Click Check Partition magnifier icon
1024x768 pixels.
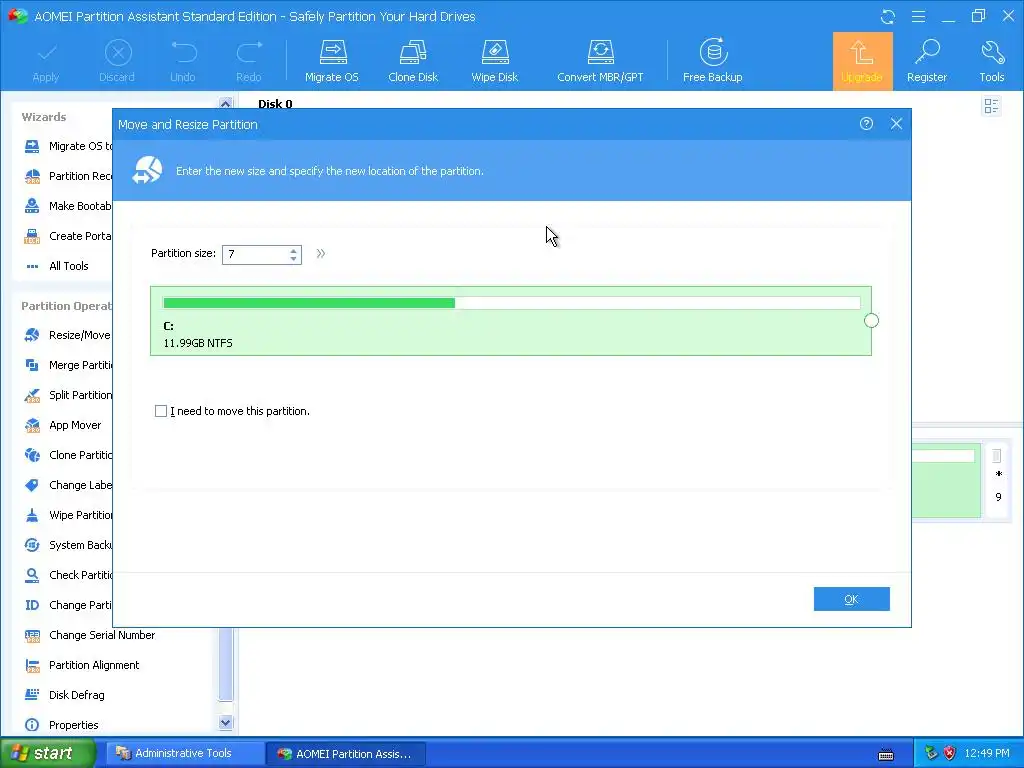coord(32,575)
